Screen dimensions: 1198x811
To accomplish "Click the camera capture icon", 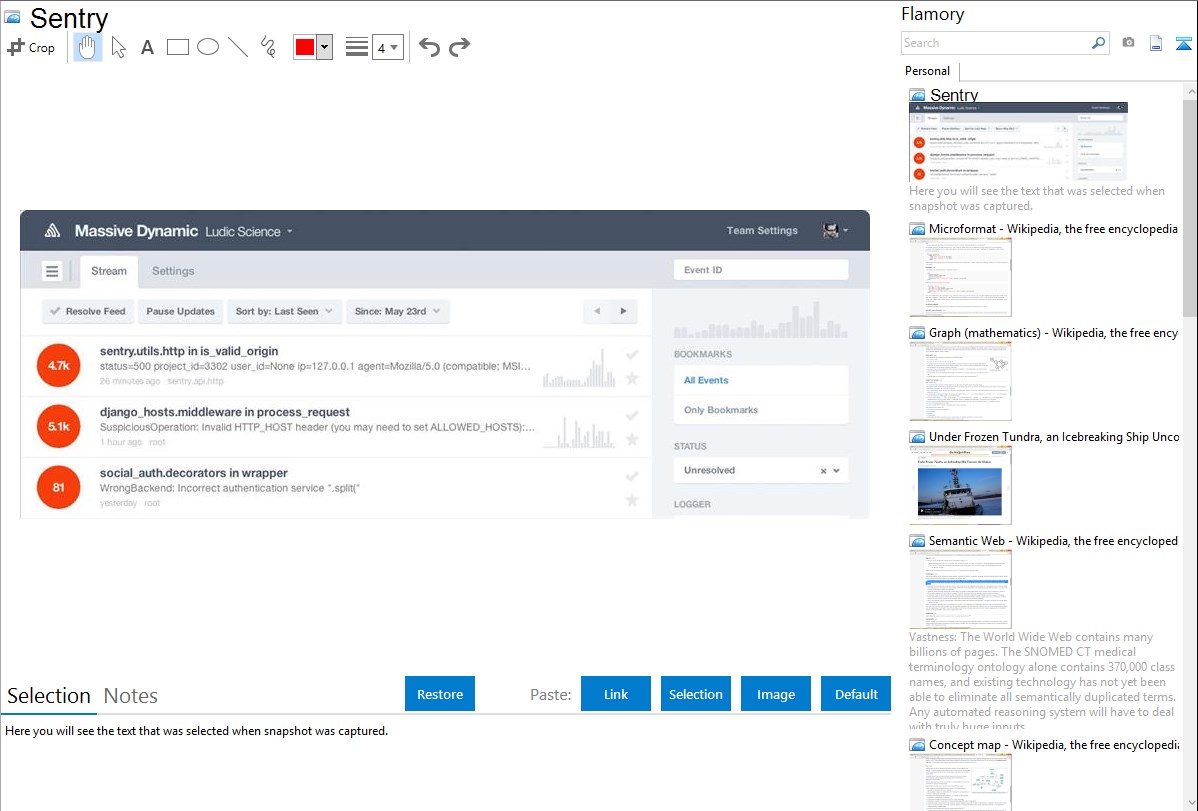I will pyautogui.click(x=1128, y=43).
